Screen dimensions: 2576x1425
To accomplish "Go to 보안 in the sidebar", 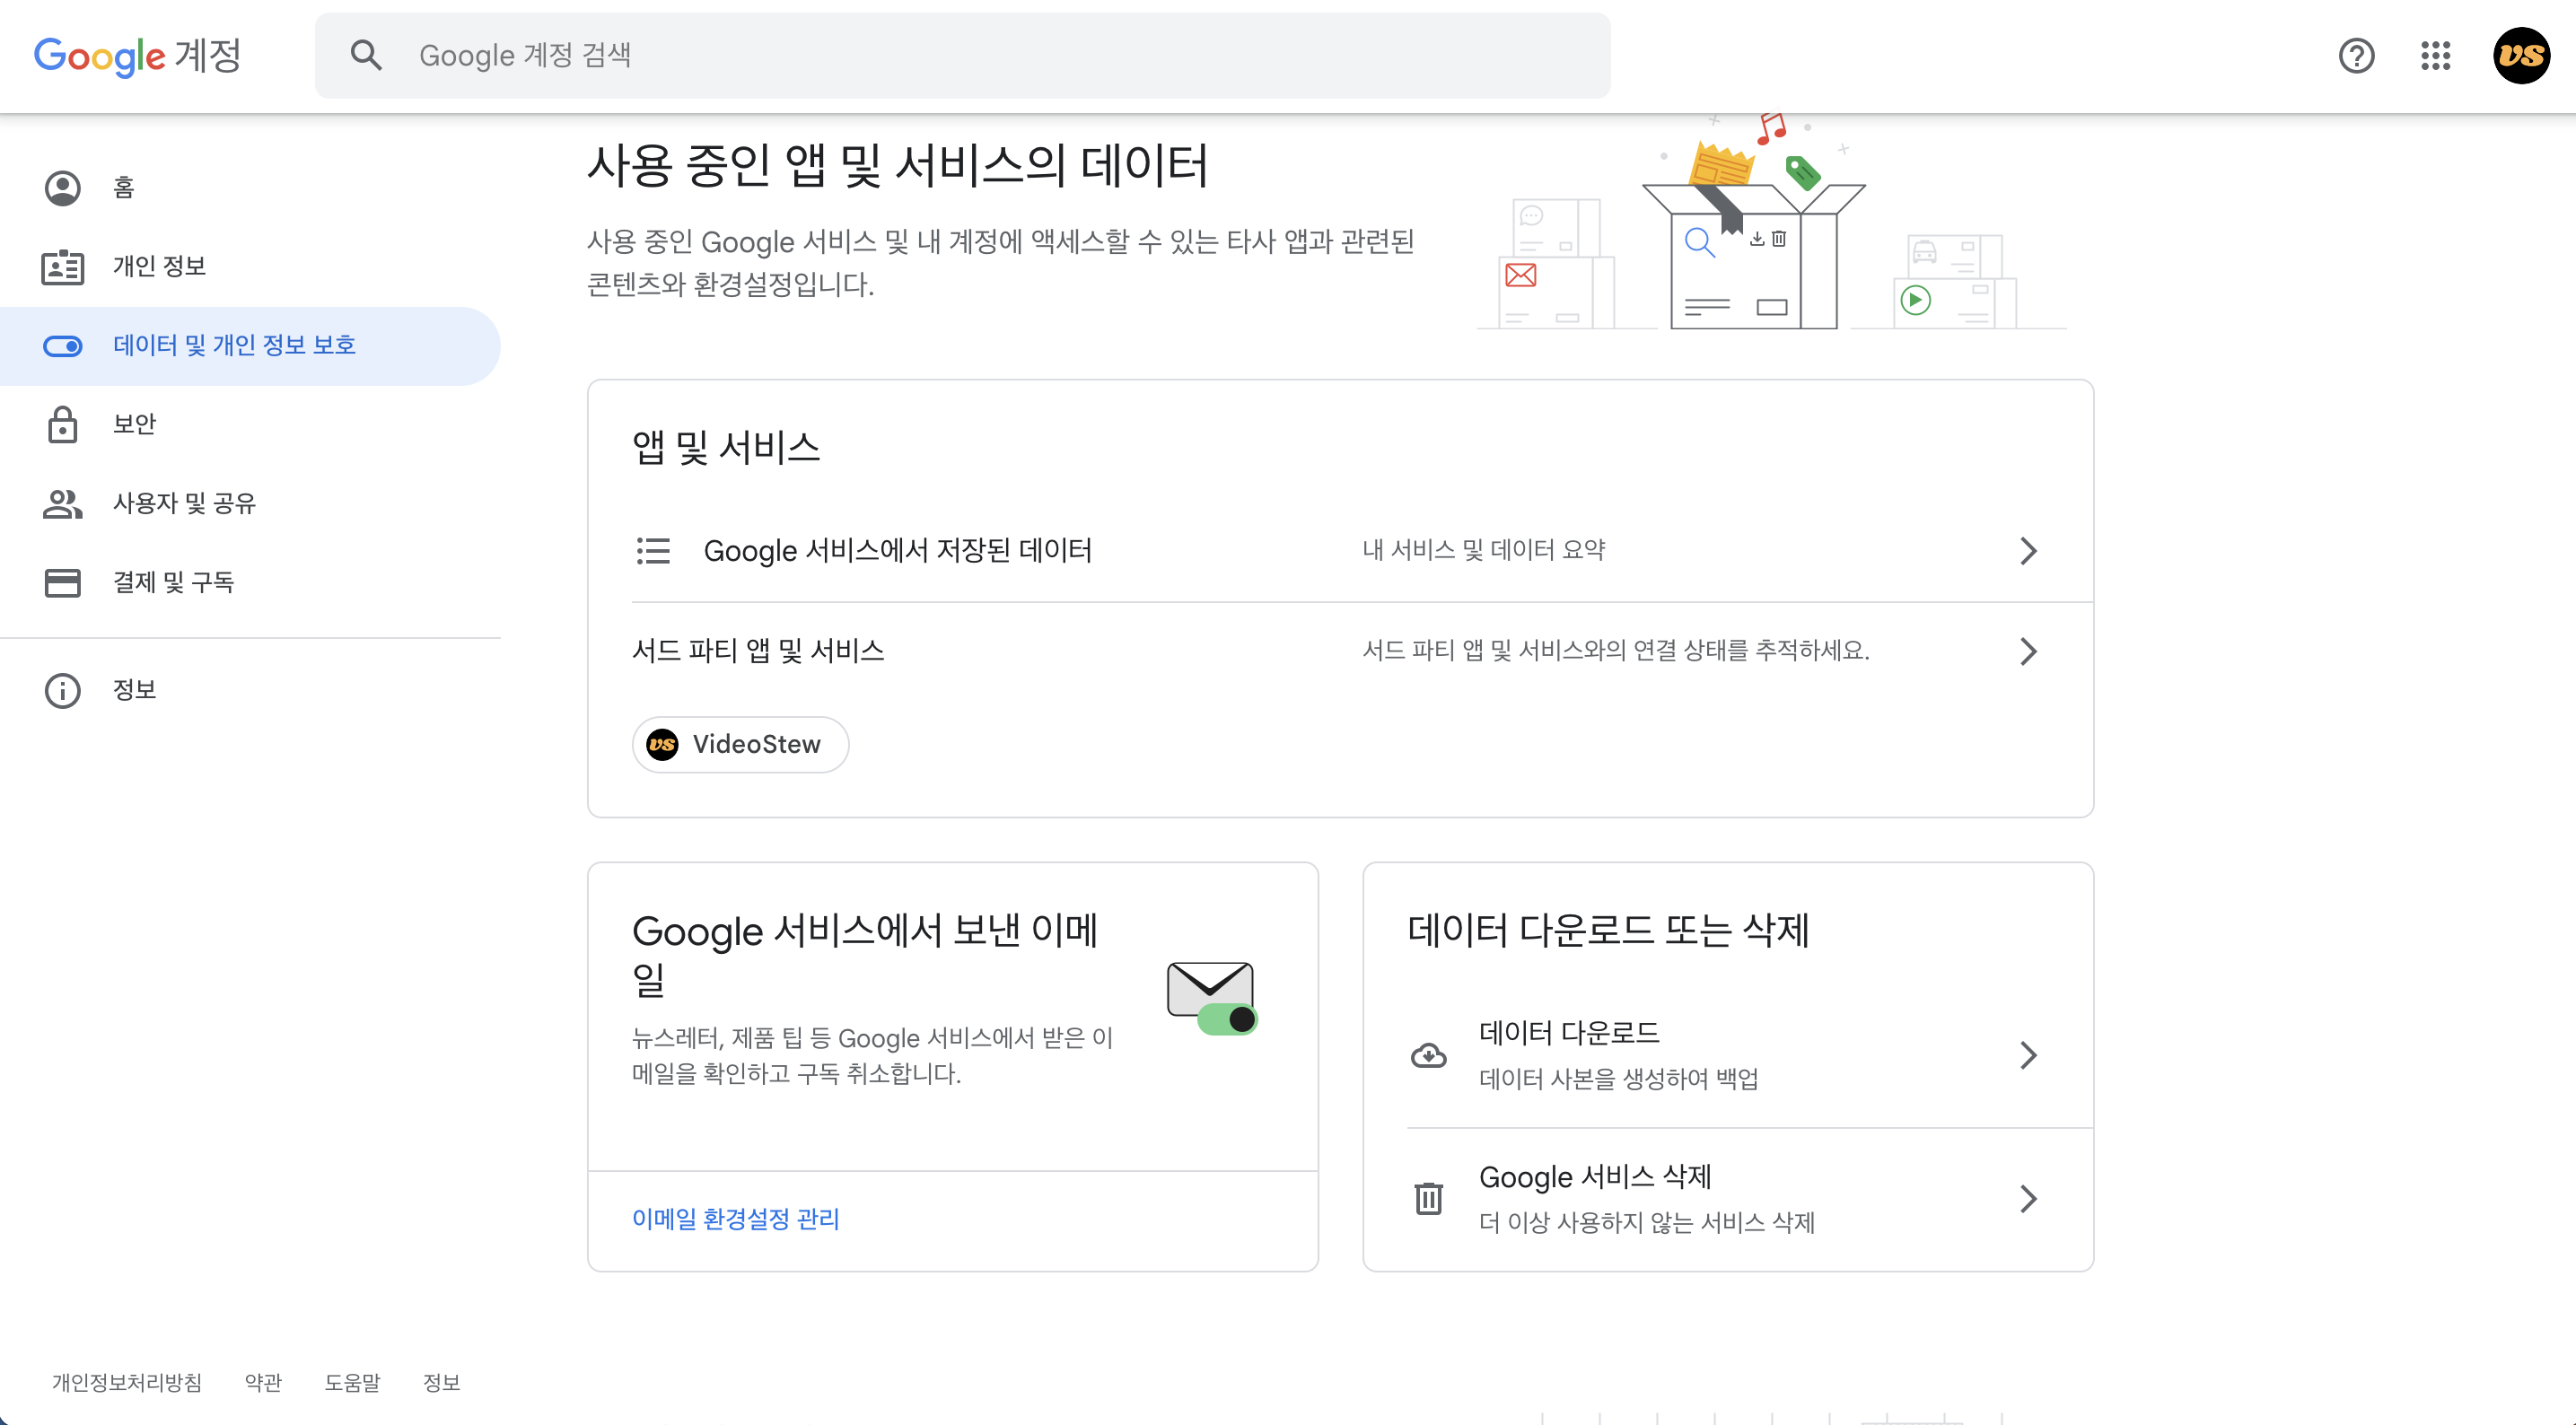I will coord(134,424).
